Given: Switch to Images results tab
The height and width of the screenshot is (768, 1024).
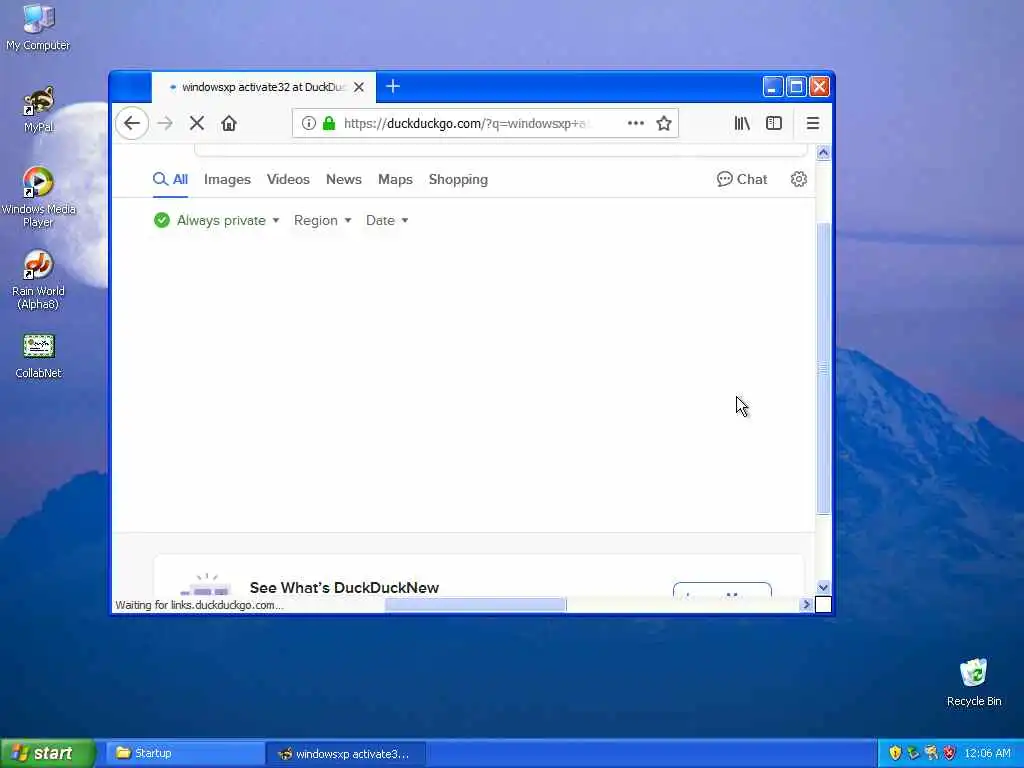Looking at the screenshot, I should [x=227, y=179].
